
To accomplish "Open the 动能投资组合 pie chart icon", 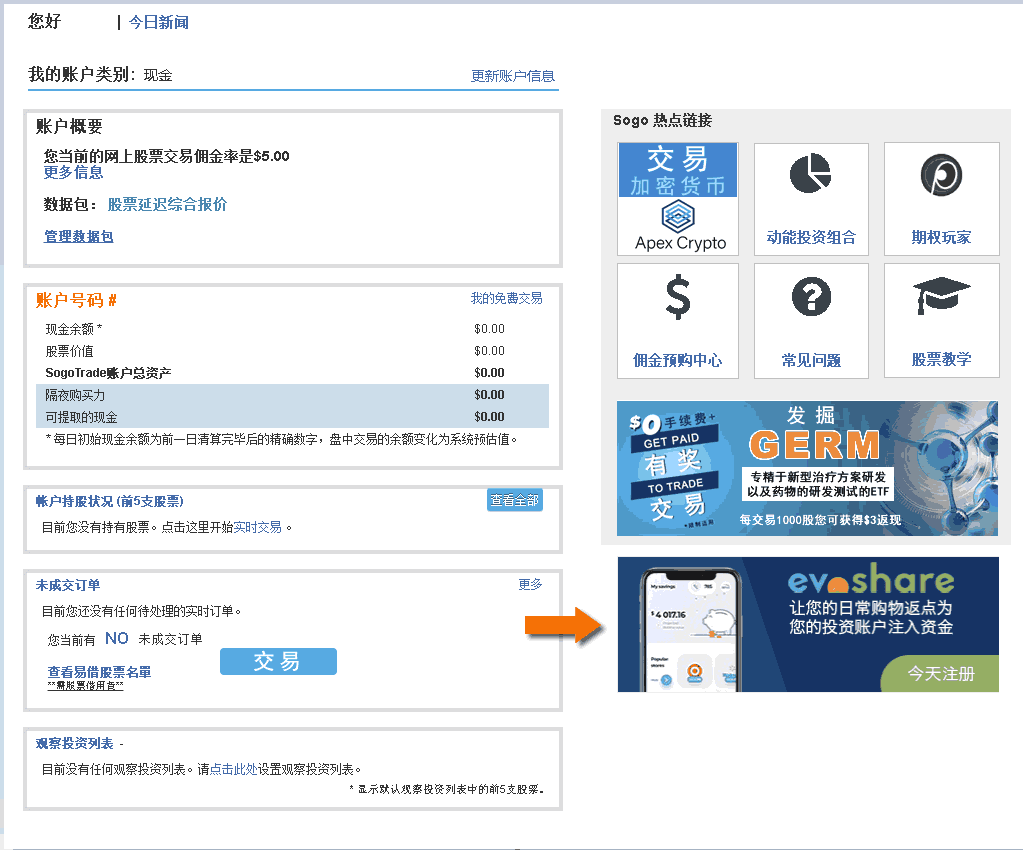I will click(x=810, y=174).
